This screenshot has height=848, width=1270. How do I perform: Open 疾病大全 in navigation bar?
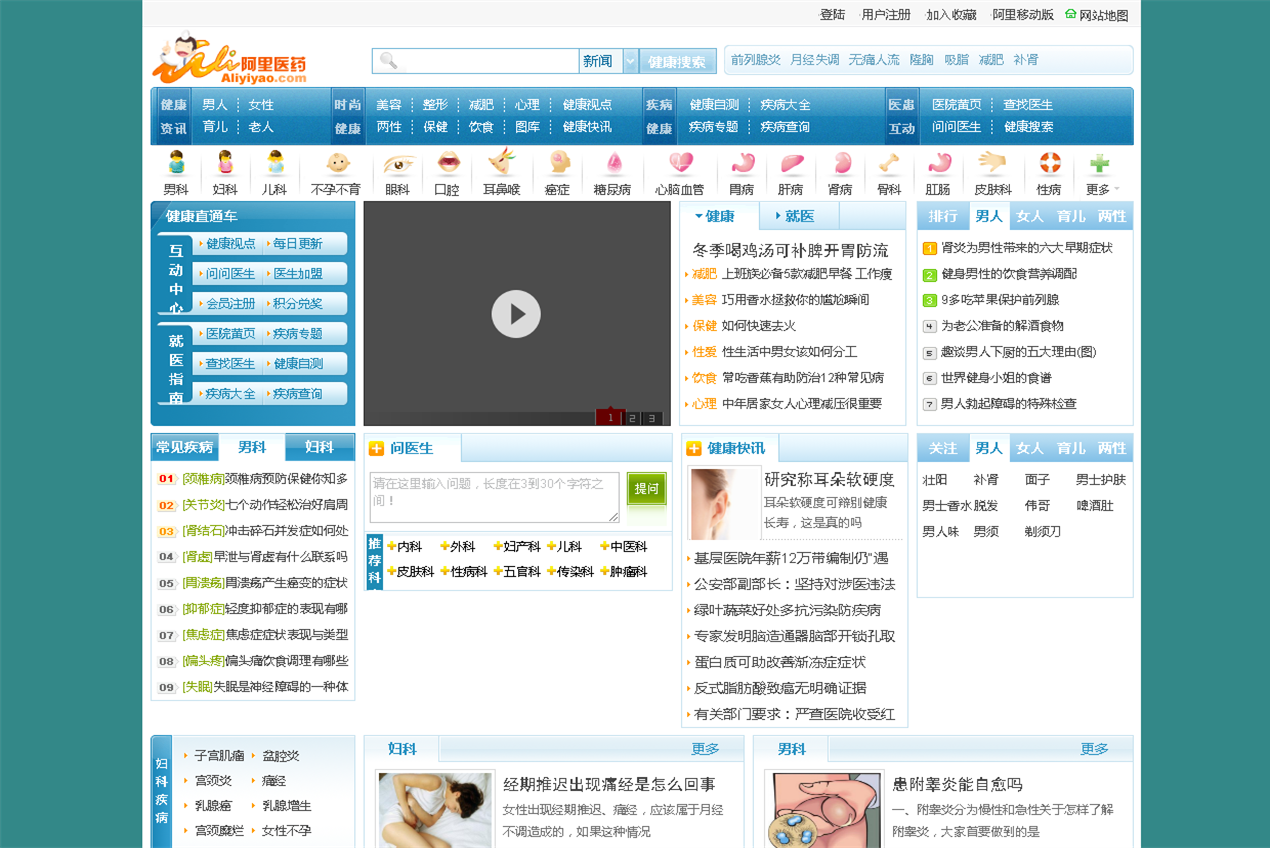pyautogui.click(x=785, y=105)
